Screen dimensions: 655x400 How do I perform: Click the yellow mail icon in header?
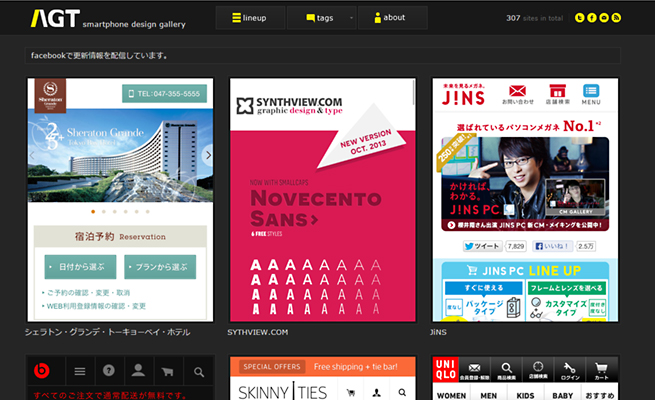[604, 18]
